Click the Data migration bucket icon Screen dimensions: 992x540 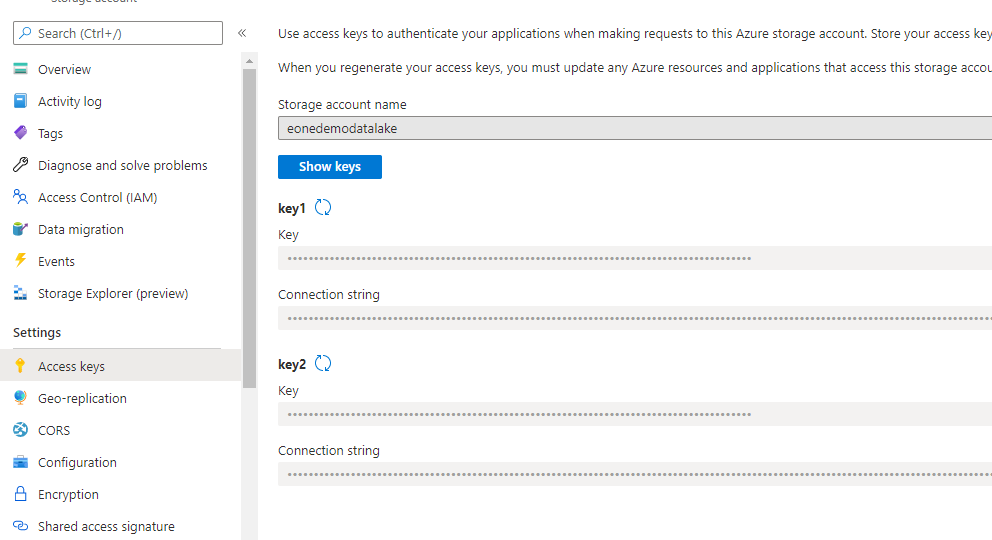(x=20, y=229)
